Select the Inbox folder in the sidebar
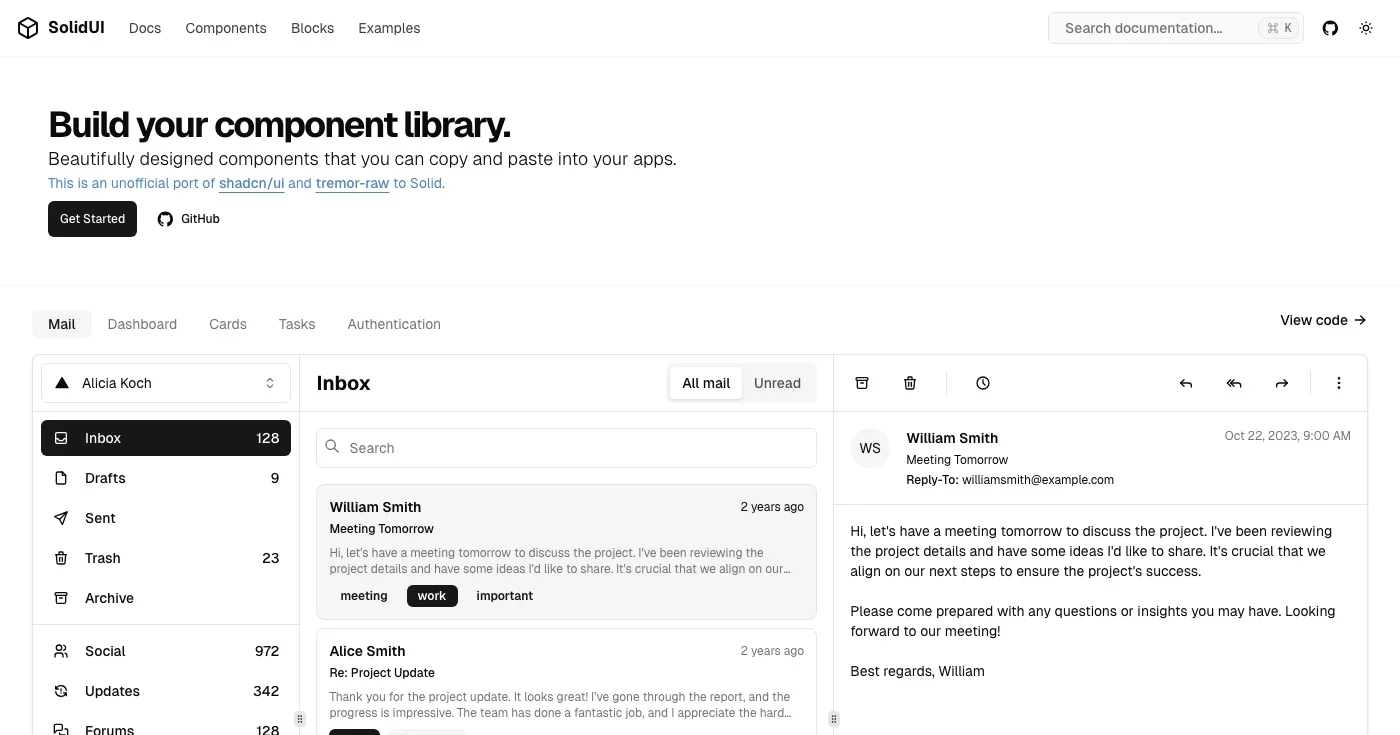This screenshot has height=735, width=1400. (x=166, y=438)
